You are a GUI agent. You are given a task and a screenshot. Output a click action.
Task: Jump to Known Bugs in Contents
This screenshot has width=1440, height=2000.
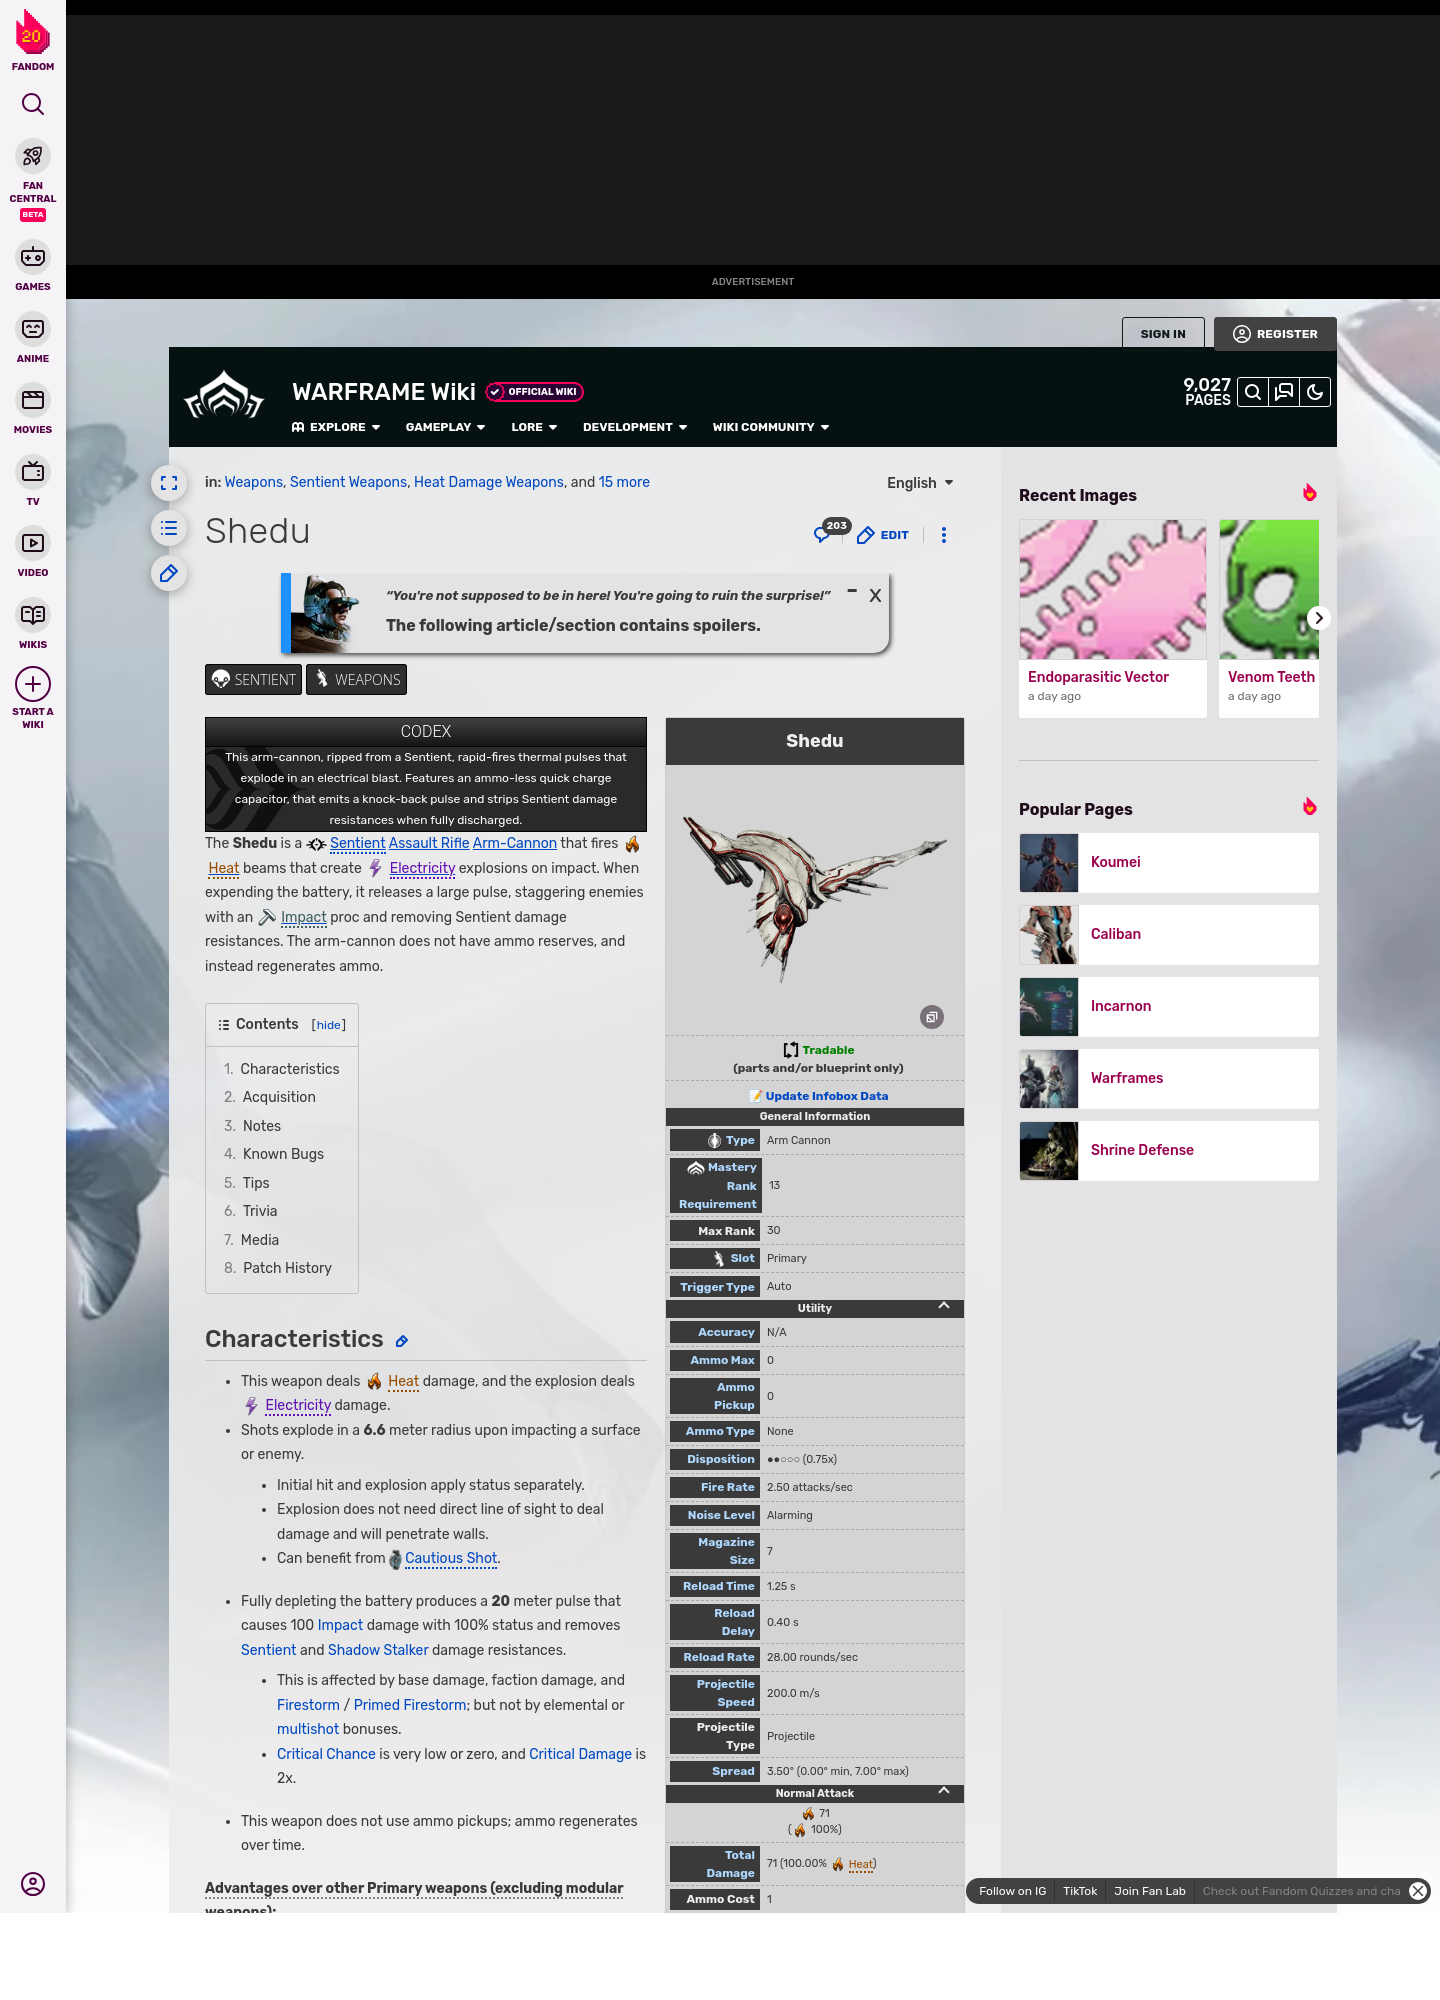(x=283, y=1154)
